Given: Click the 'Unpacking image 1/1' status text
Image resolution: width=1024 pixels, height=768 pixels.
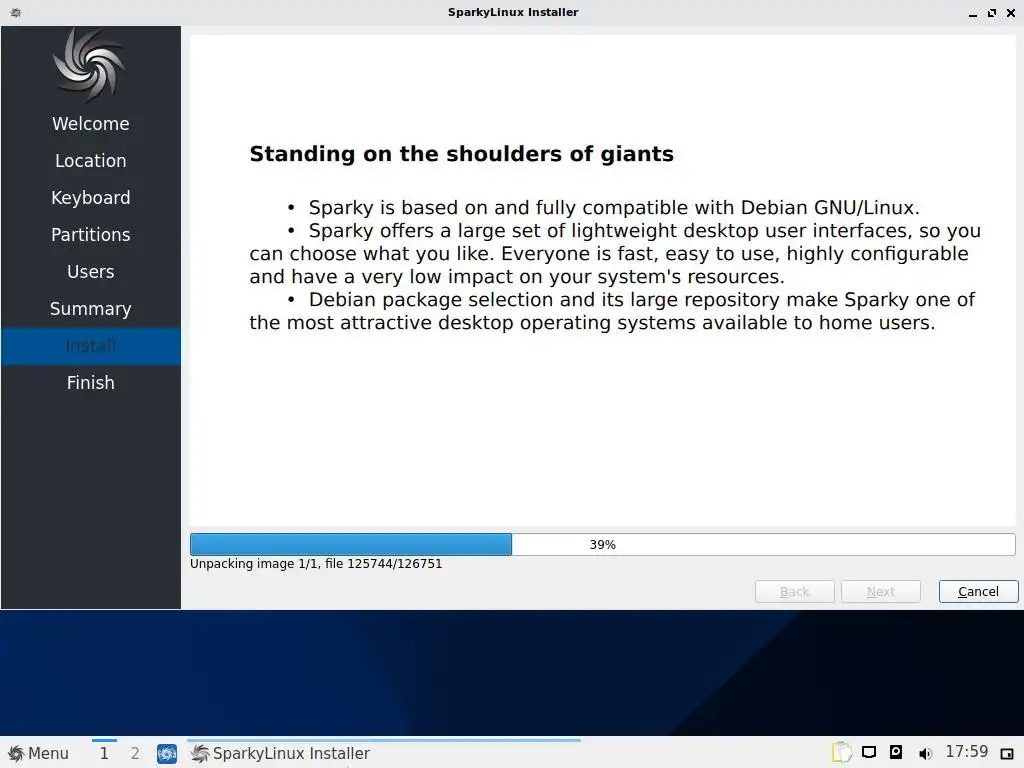Looking at the screenshot, I should pos(316,564).
